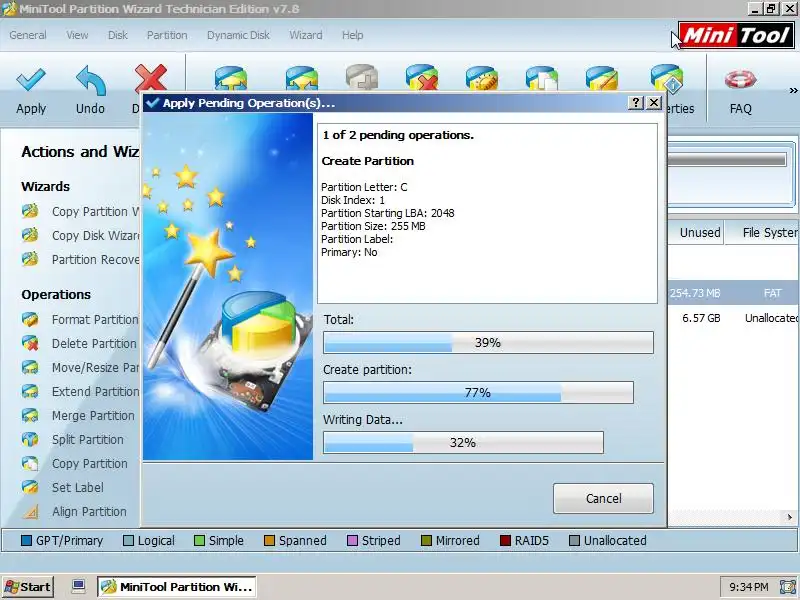Click the Operations section heading
Screen dimensions: 800x600
(56, 294)
